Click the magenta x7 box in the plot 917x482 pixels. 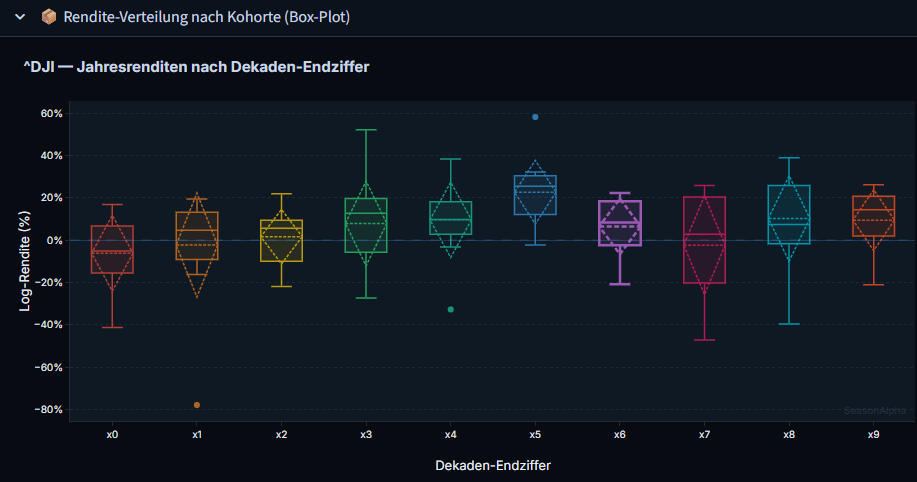click(704, 240)
